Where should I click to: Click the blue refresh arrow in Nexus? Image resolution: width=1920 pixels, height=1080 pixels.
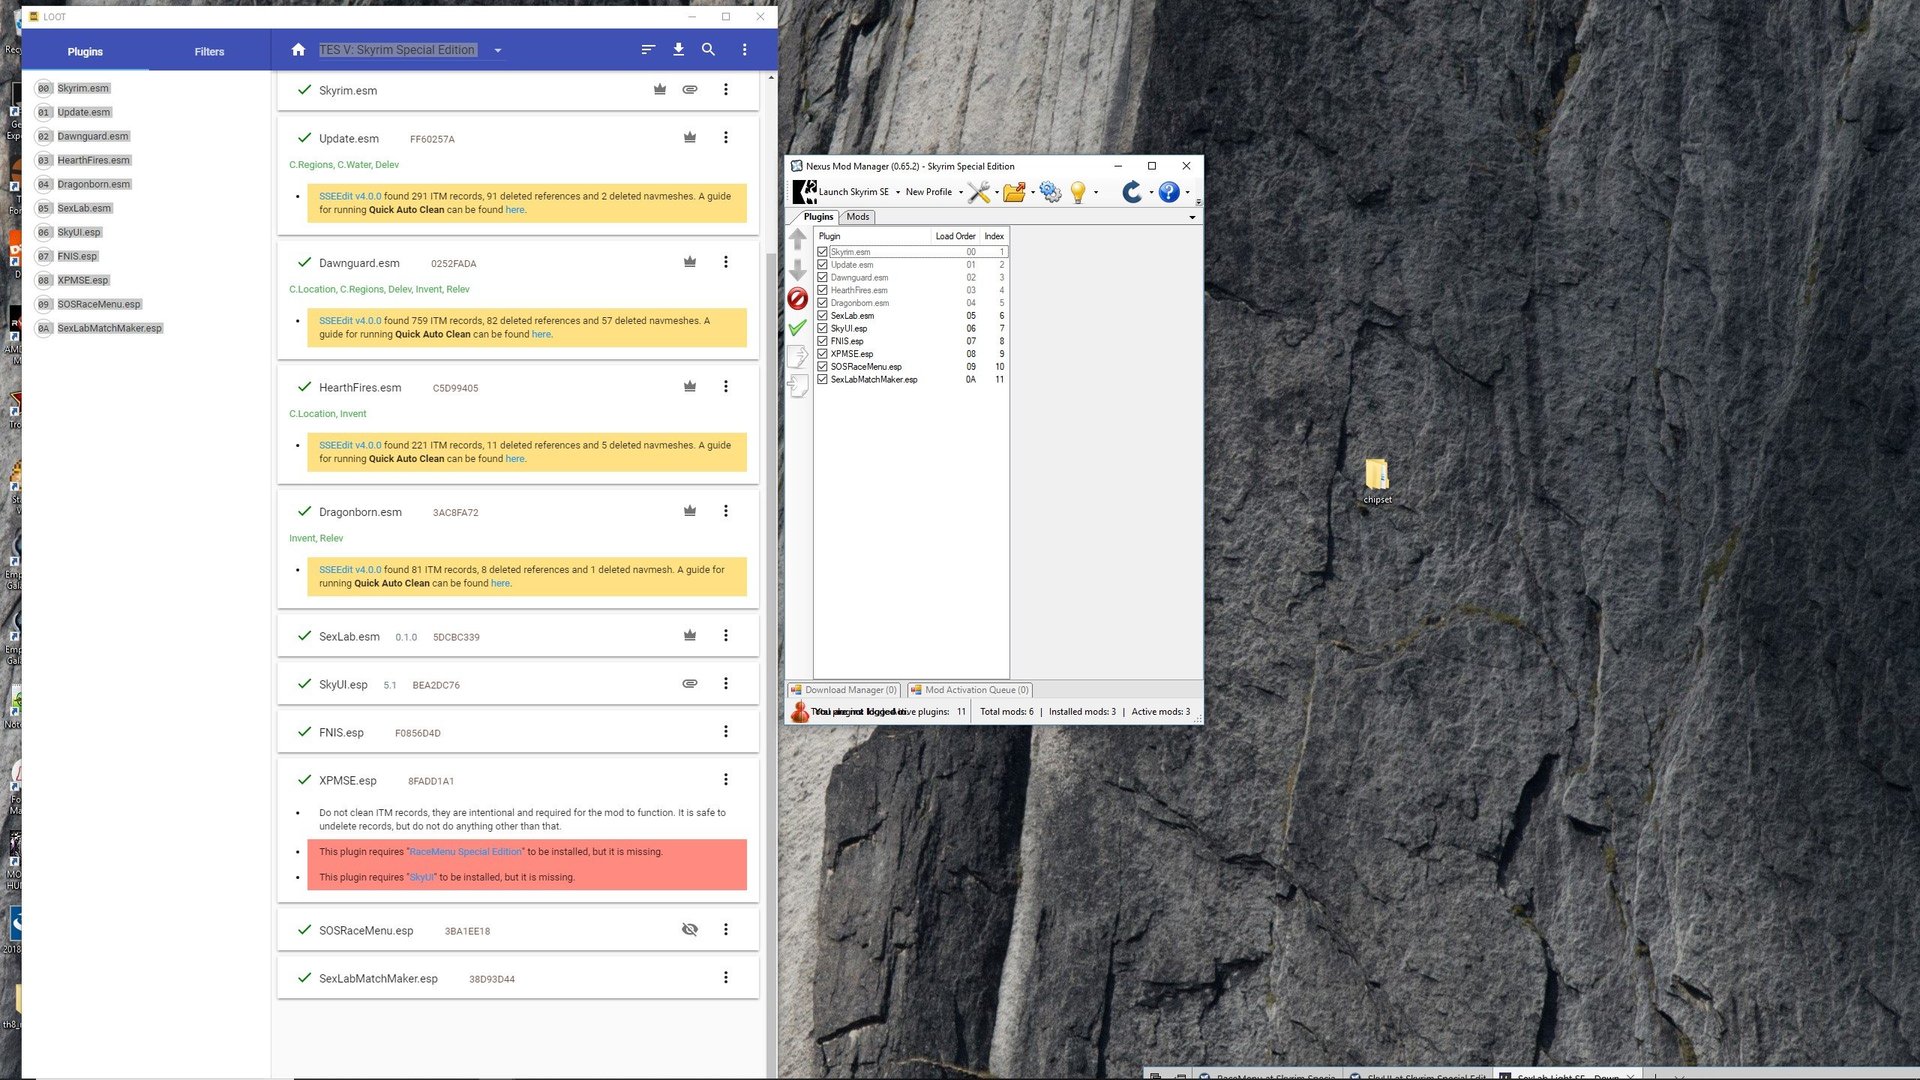(1132, 192)
